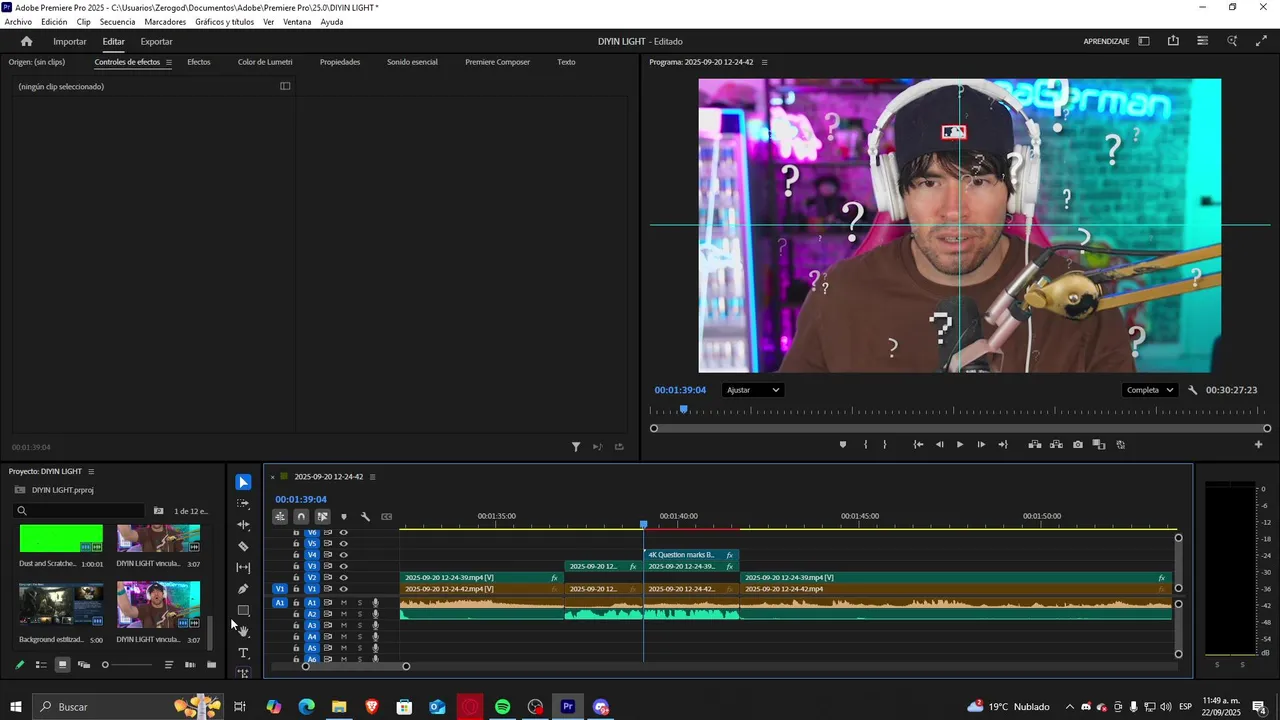Image resolution: width=1280 pixels, height=720 pixels.
Task: Open Marcadores menu
Action: pyautogui.click(x=165, y=22)
